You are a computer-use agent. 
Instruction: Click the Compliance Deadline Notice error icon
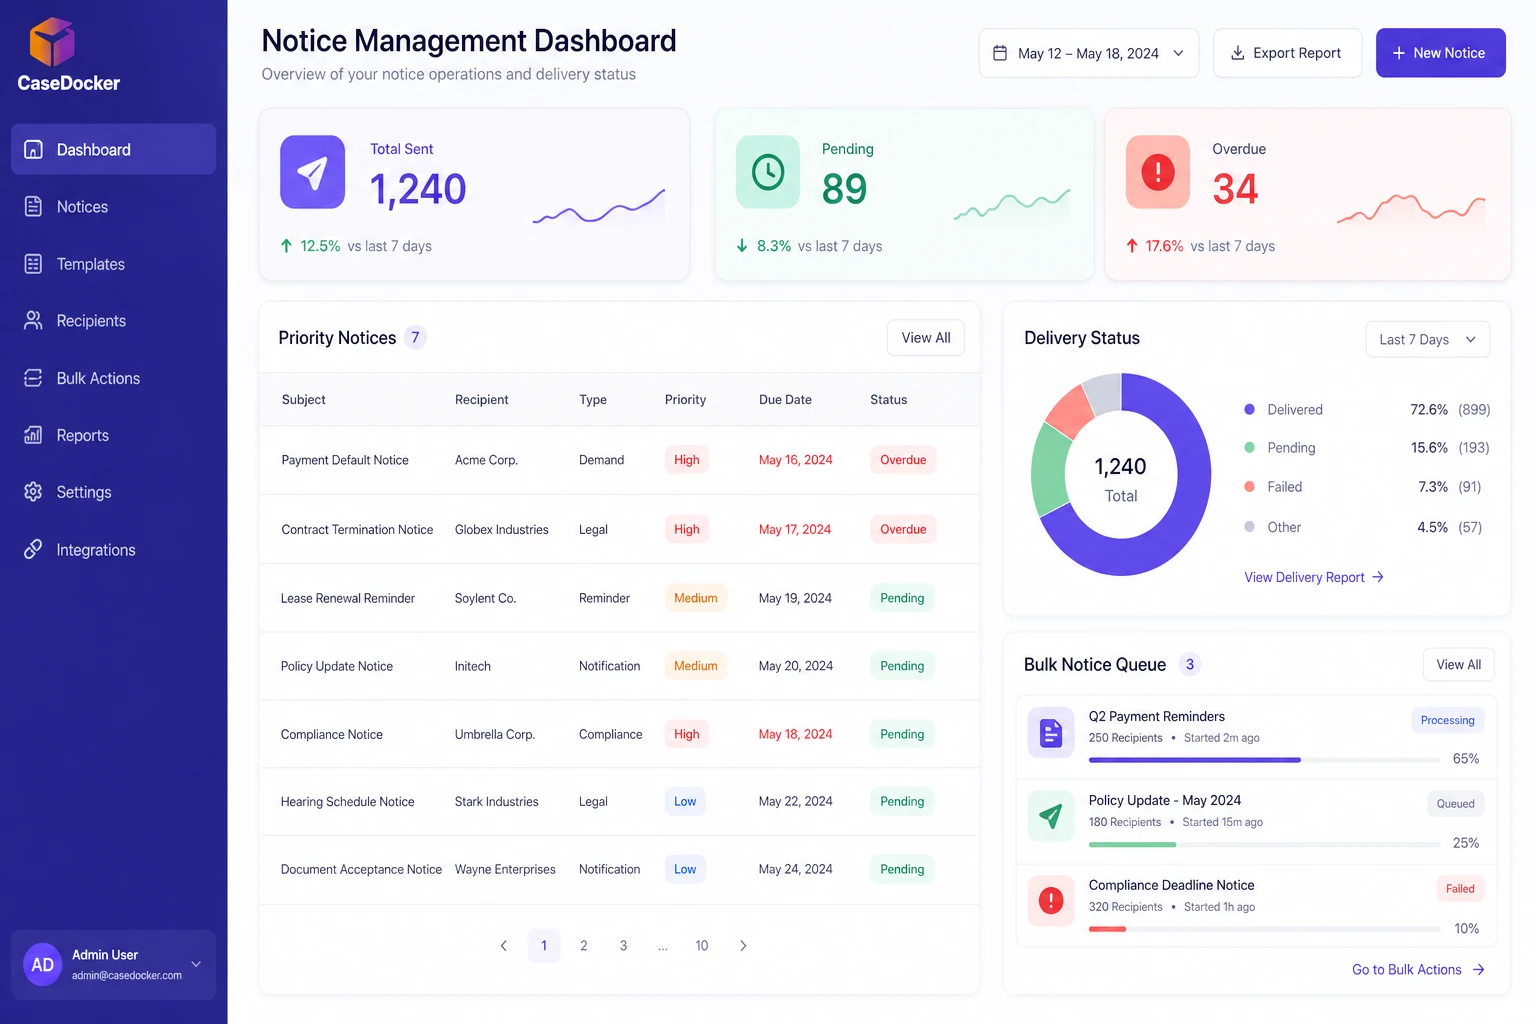(x=1051, y=901)
